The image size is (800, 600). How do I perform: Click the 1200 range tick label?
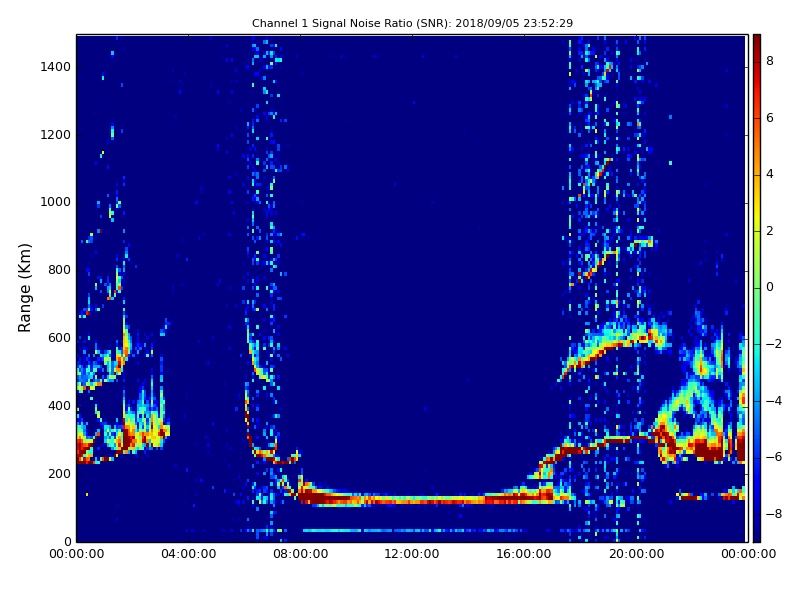(x=56, y=135)
